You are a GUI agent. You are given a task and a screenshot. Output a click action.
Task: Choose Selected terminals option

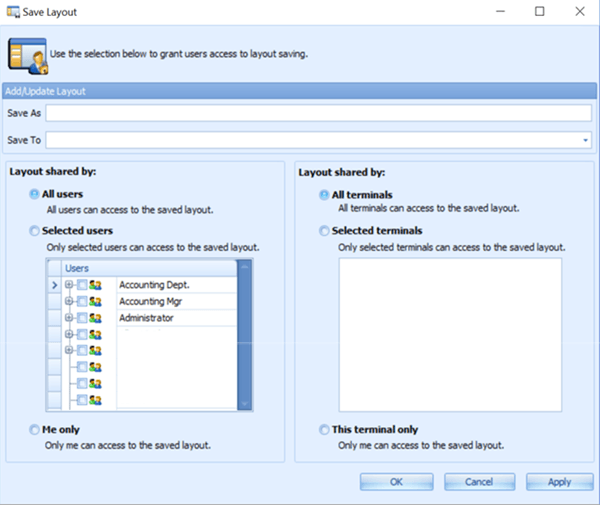click(324, 231)
